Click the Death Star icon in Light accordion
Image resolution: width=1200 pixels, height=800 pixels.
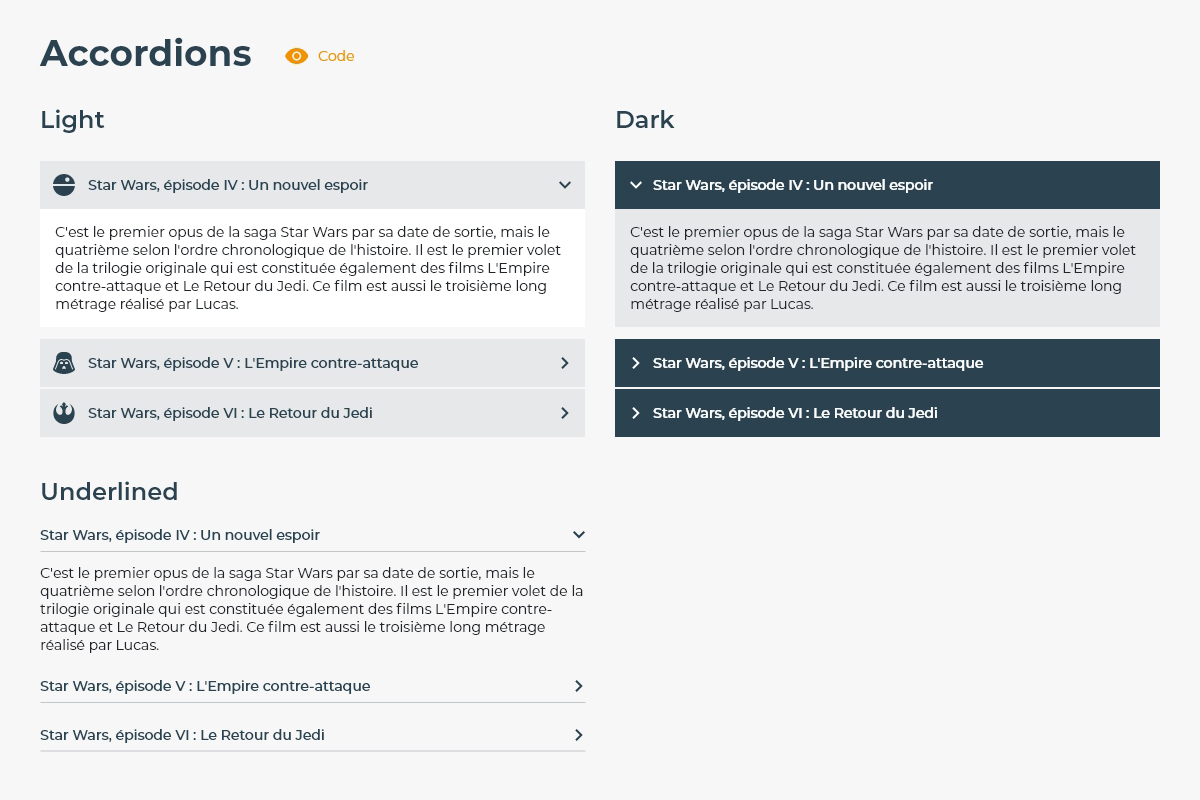(64, 185)
